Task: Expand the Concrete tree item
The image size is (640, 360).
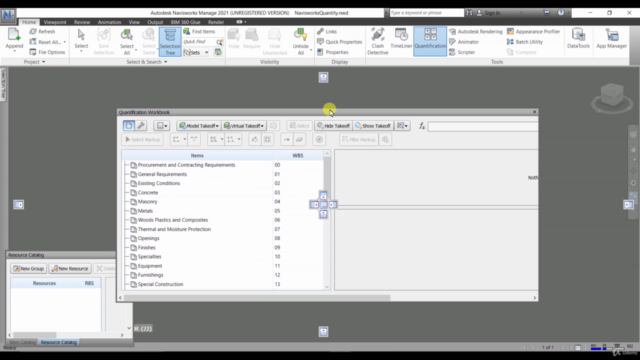Action: point(127,193)
